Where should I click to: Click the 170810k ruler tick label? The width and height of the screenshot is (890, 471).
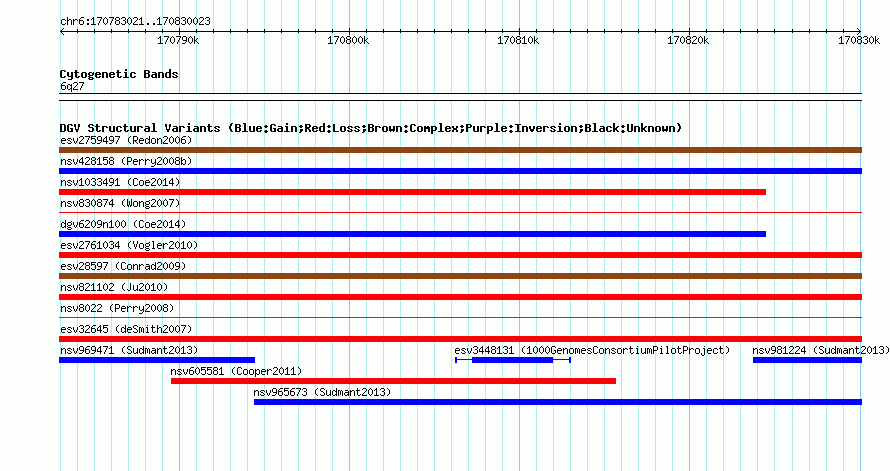pyautogui.click(x=518, y=40)
